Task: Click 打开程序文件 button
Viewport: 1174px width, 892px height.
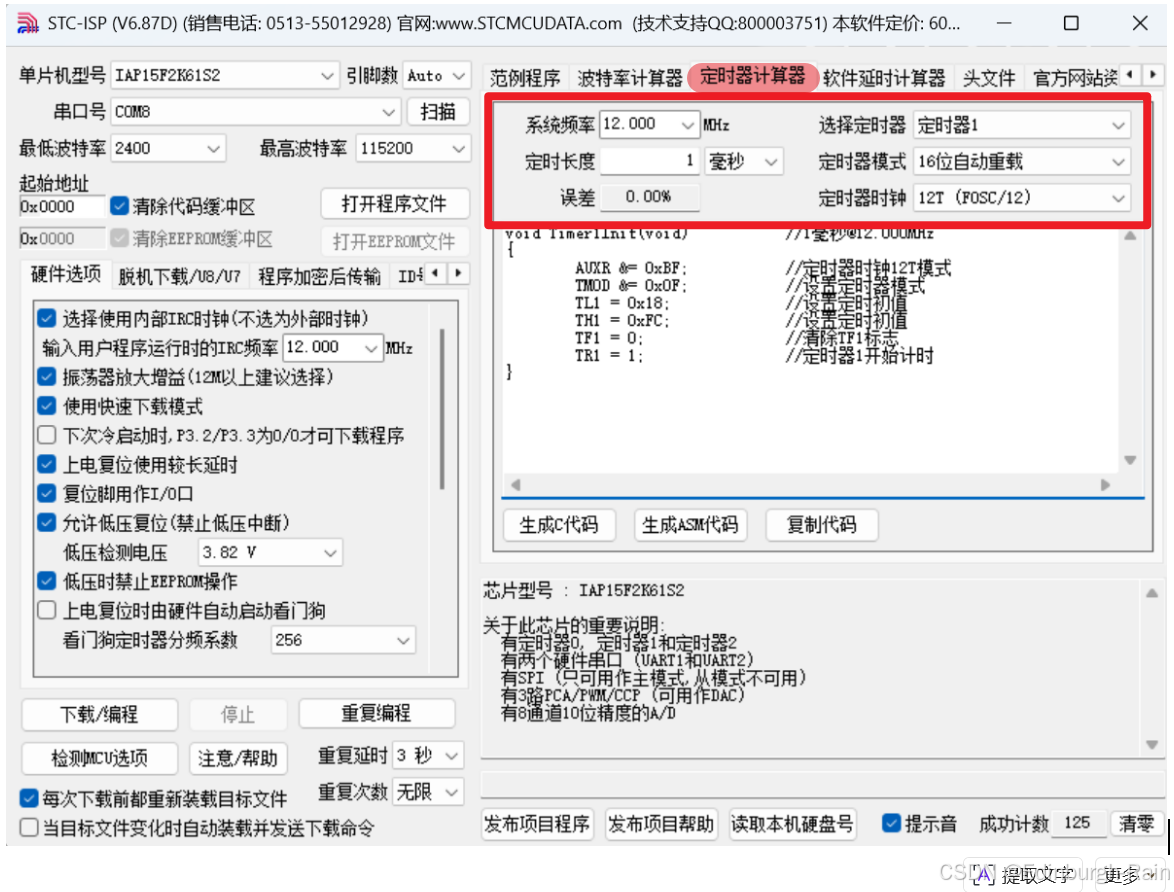Action: 395,204
